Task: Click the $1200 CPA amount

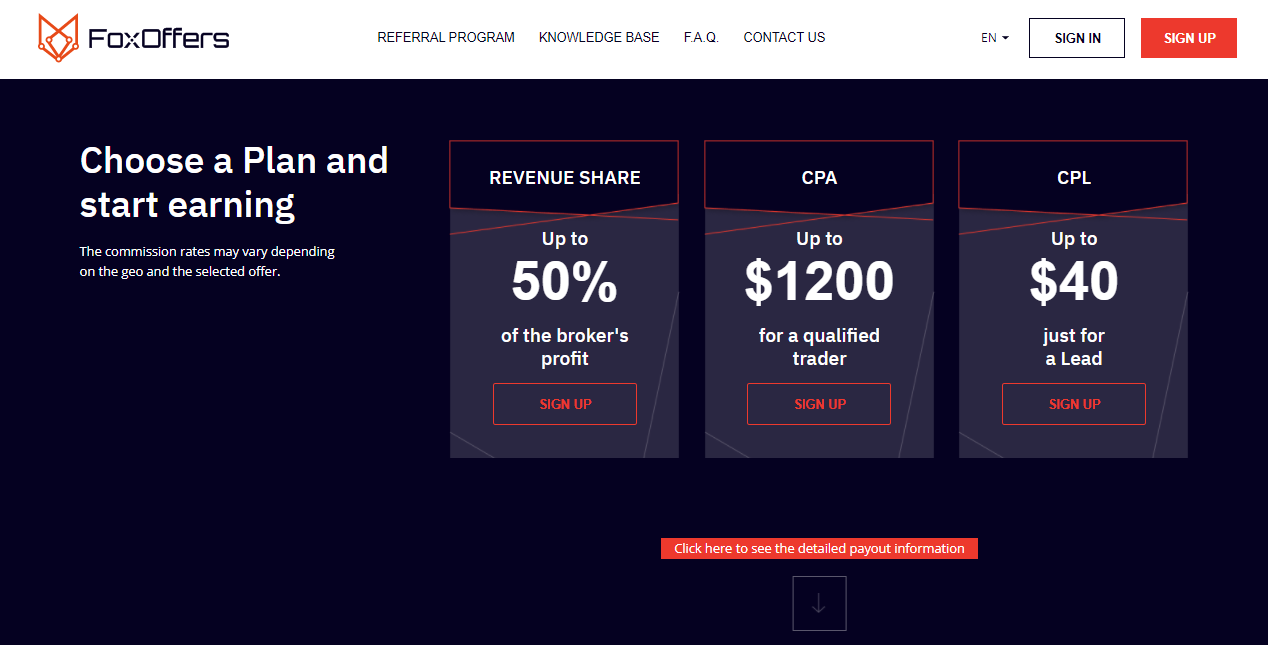Action: 819,282
